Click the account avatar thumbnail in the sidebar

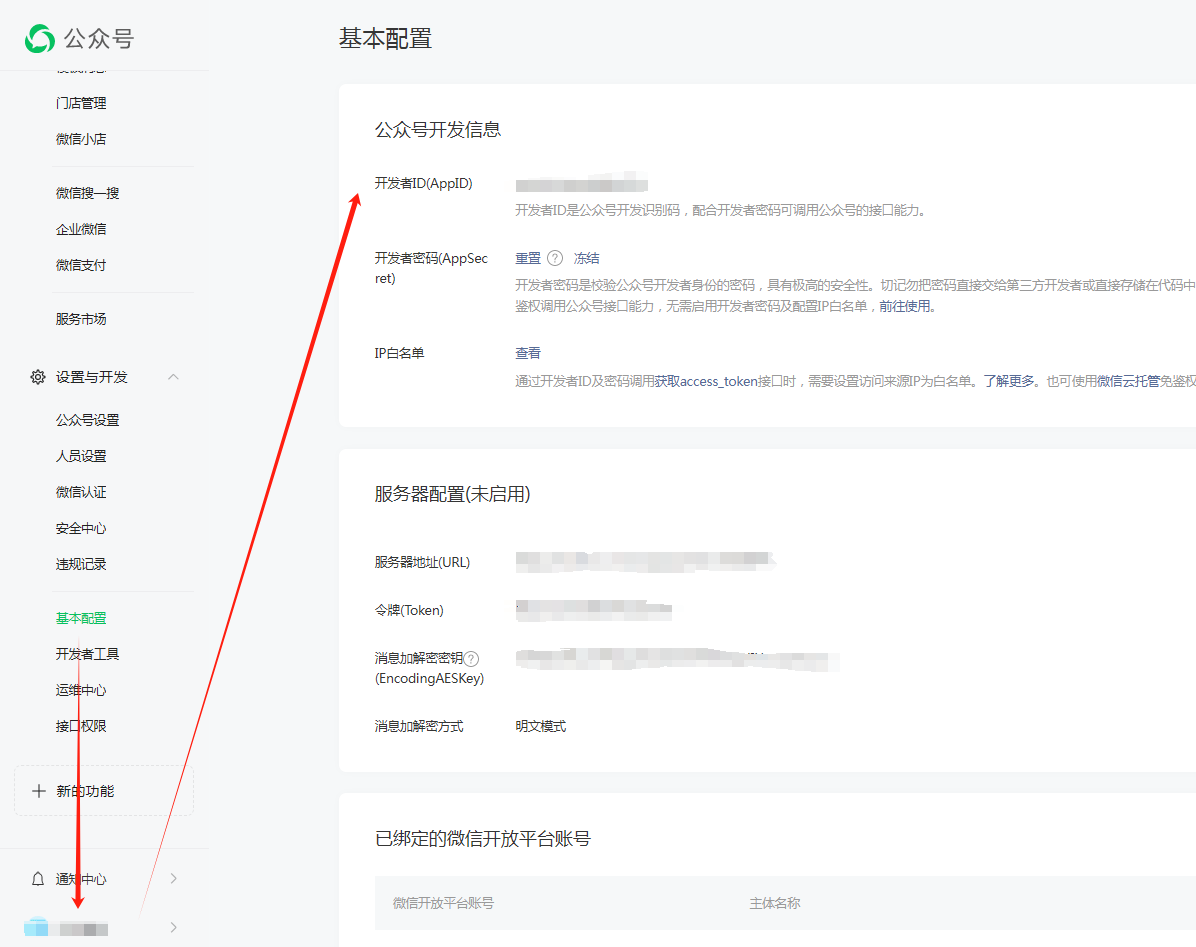(x=36, y=927)
